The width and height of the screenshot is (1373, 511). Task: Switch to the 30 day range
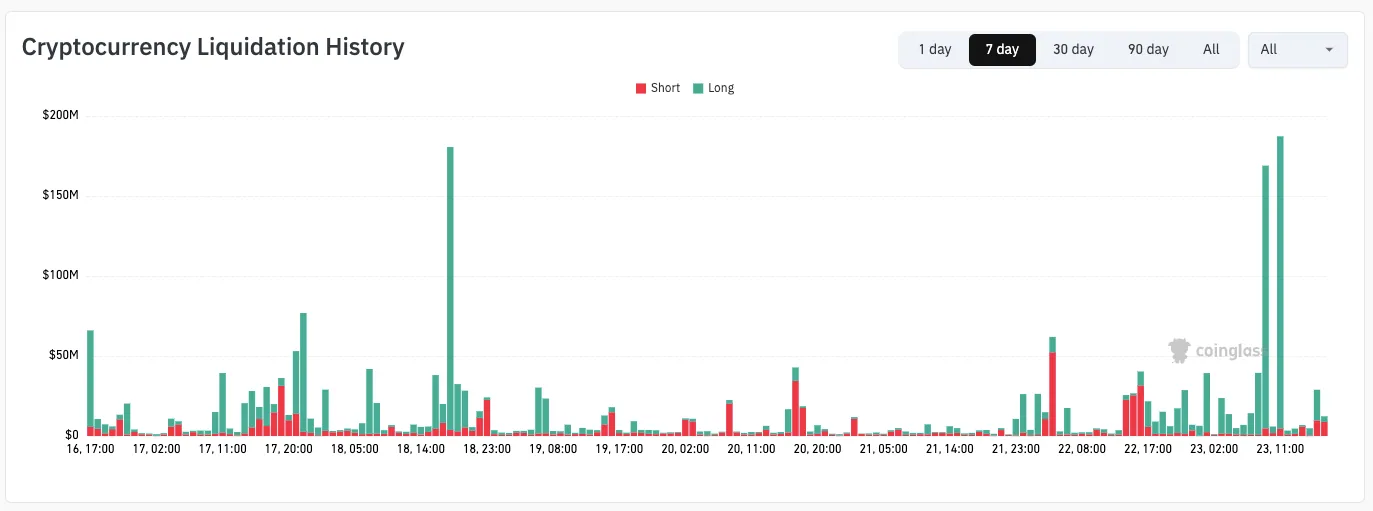(1073, 49)
